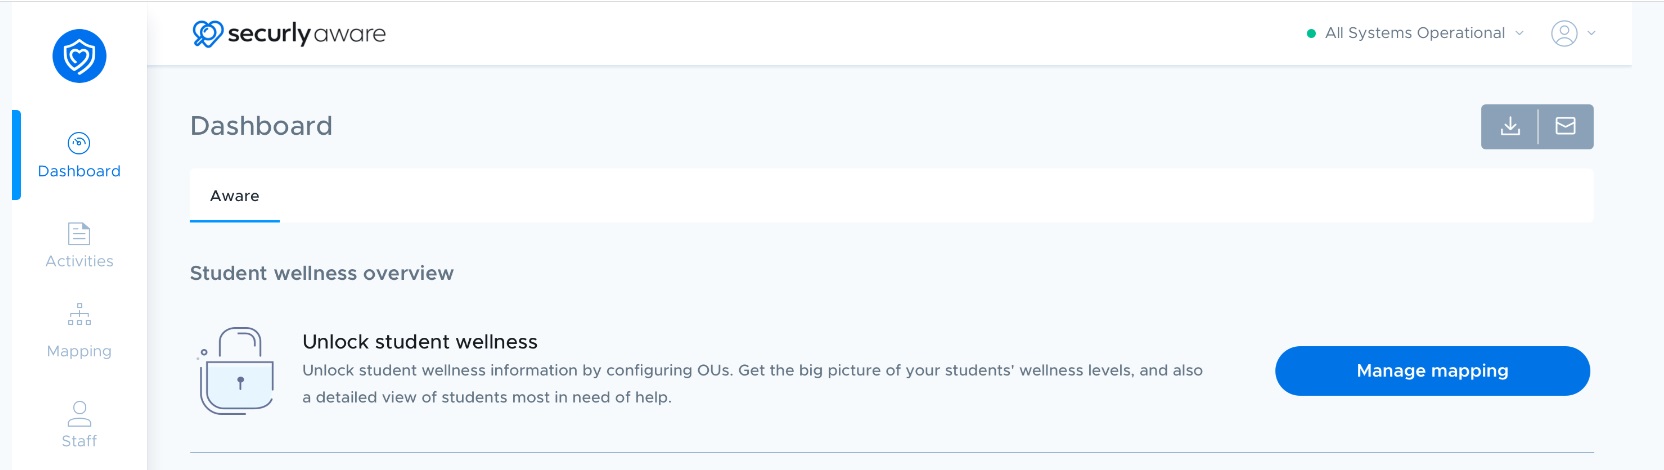
Task: Open the Staff sidebar label
Action: pyautogui.click(x=79, y=441)
